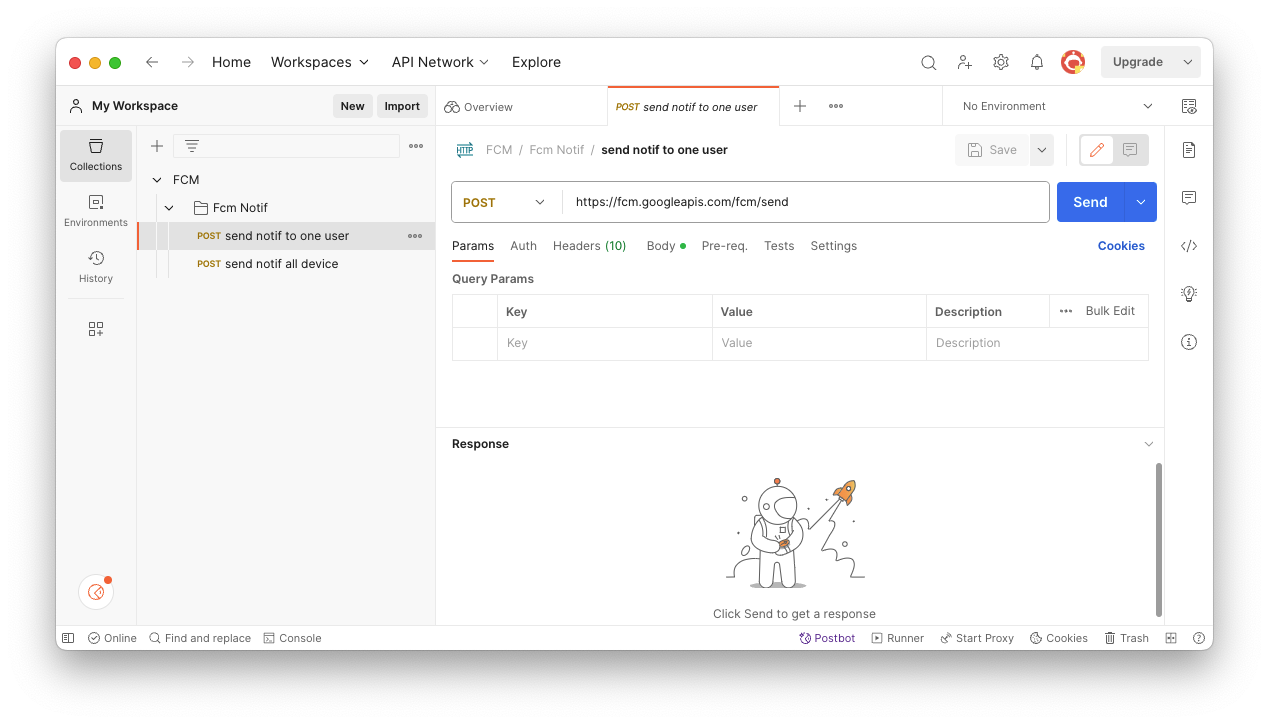This screenshot has width=1269, height=724.
Task: Click the Send button
Action: coord(1090,202)
